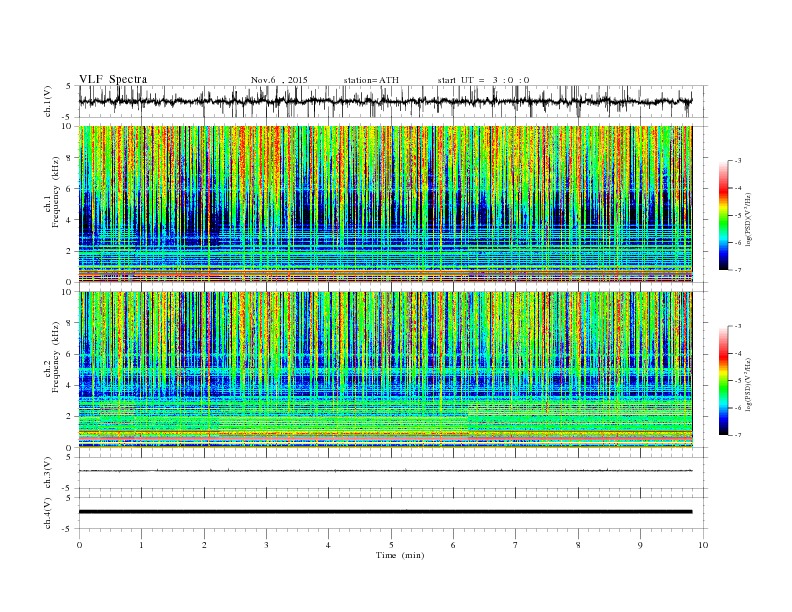Select the ch.1 "Frequency (kHz)" axis label
The height and width of the screenshot is (612, 792).
[56, 192]
